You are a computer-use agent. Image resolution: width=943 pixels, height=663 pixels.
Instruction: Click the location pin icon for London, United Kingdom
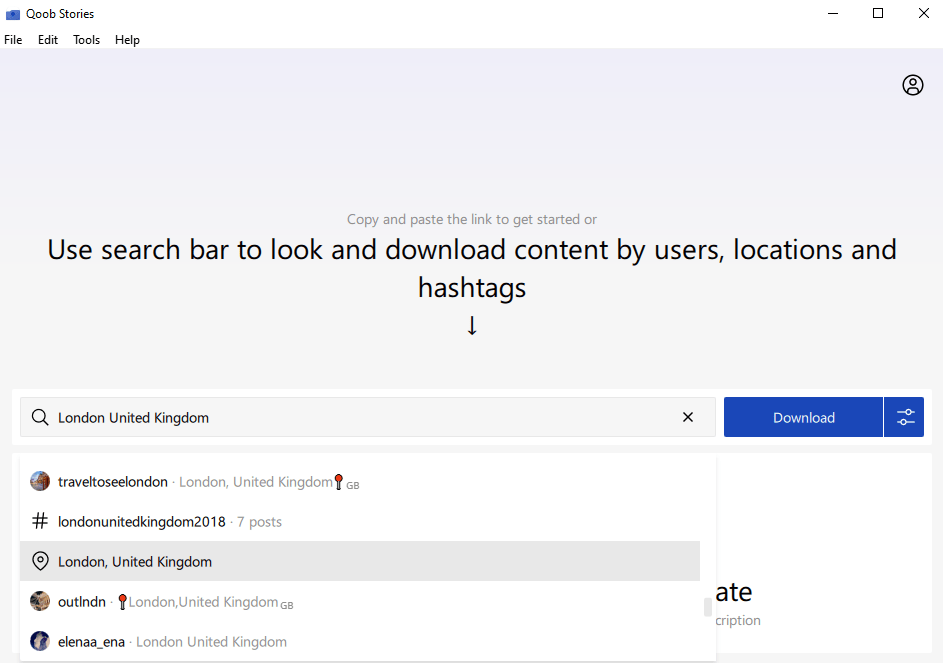coord(40,561)
